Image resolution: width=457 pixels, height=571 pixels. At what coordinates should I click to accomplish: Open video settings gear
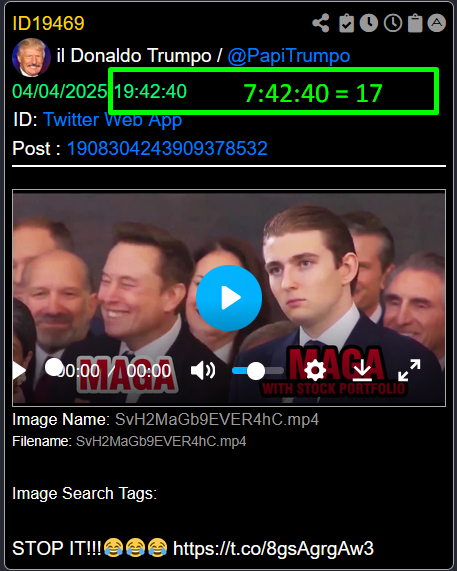click(x=315, y=370)
